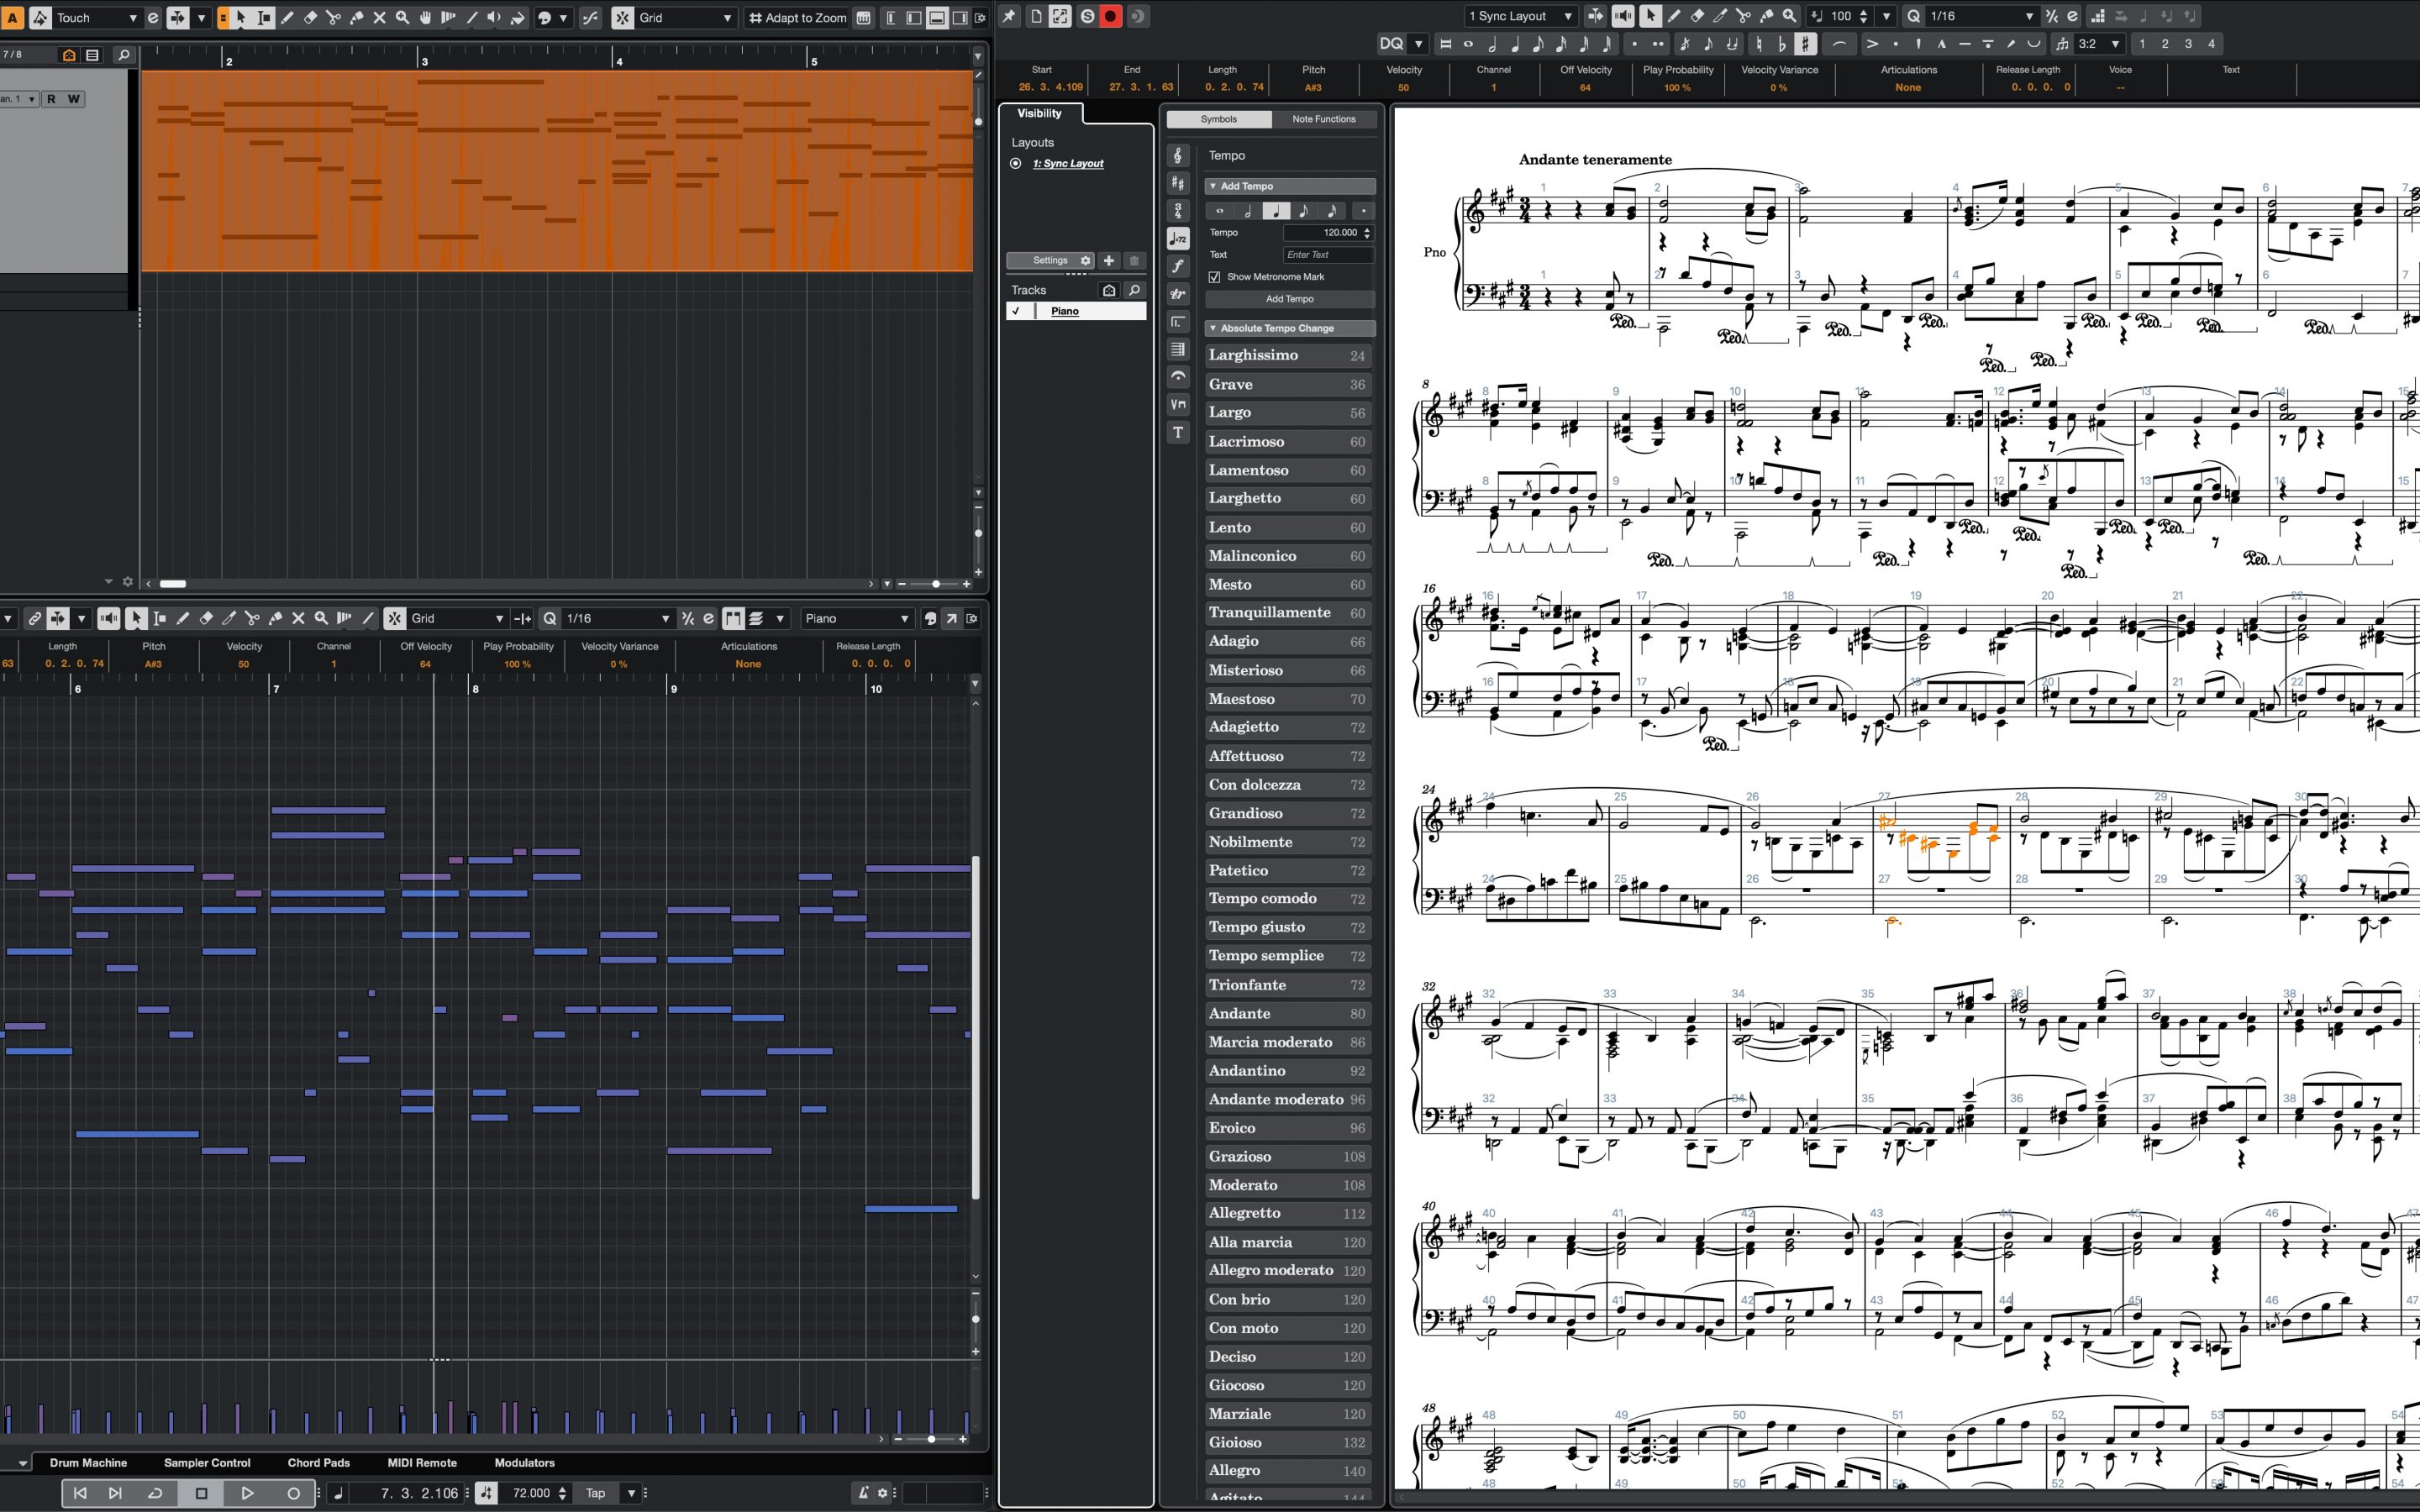The width and height of the screenshot is (2420, 1512).
Task: Open the DQ display quantize dropdown
Action: [x=1418, y=43]
